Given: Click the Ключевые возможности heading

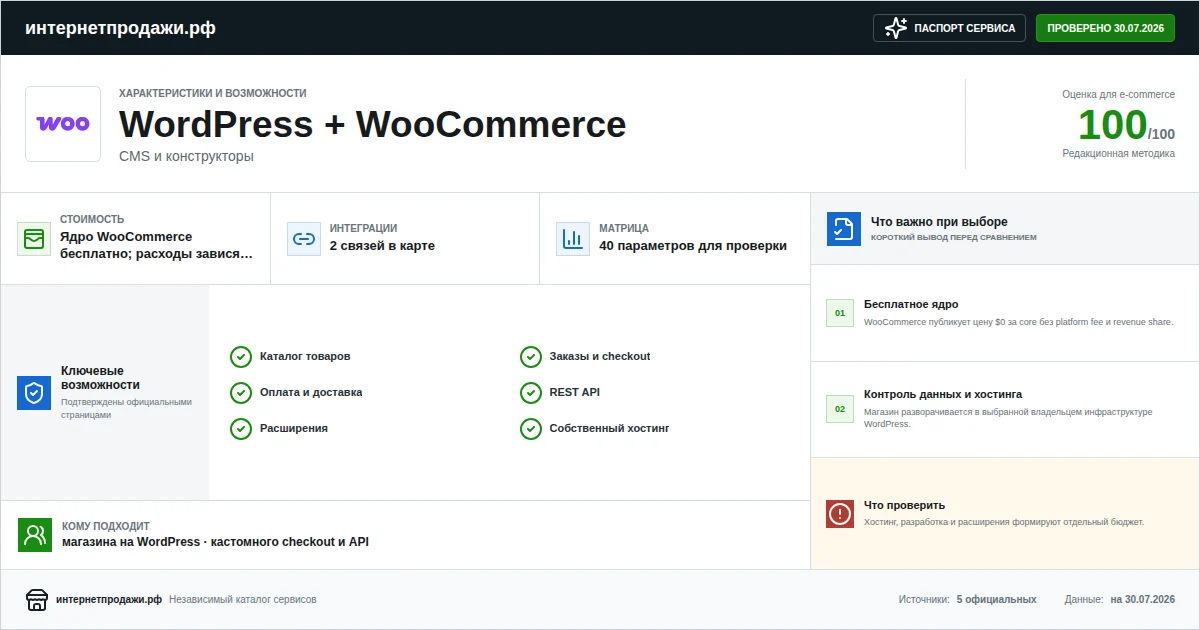Looking at the screenshot, I should tap(100, 378).
